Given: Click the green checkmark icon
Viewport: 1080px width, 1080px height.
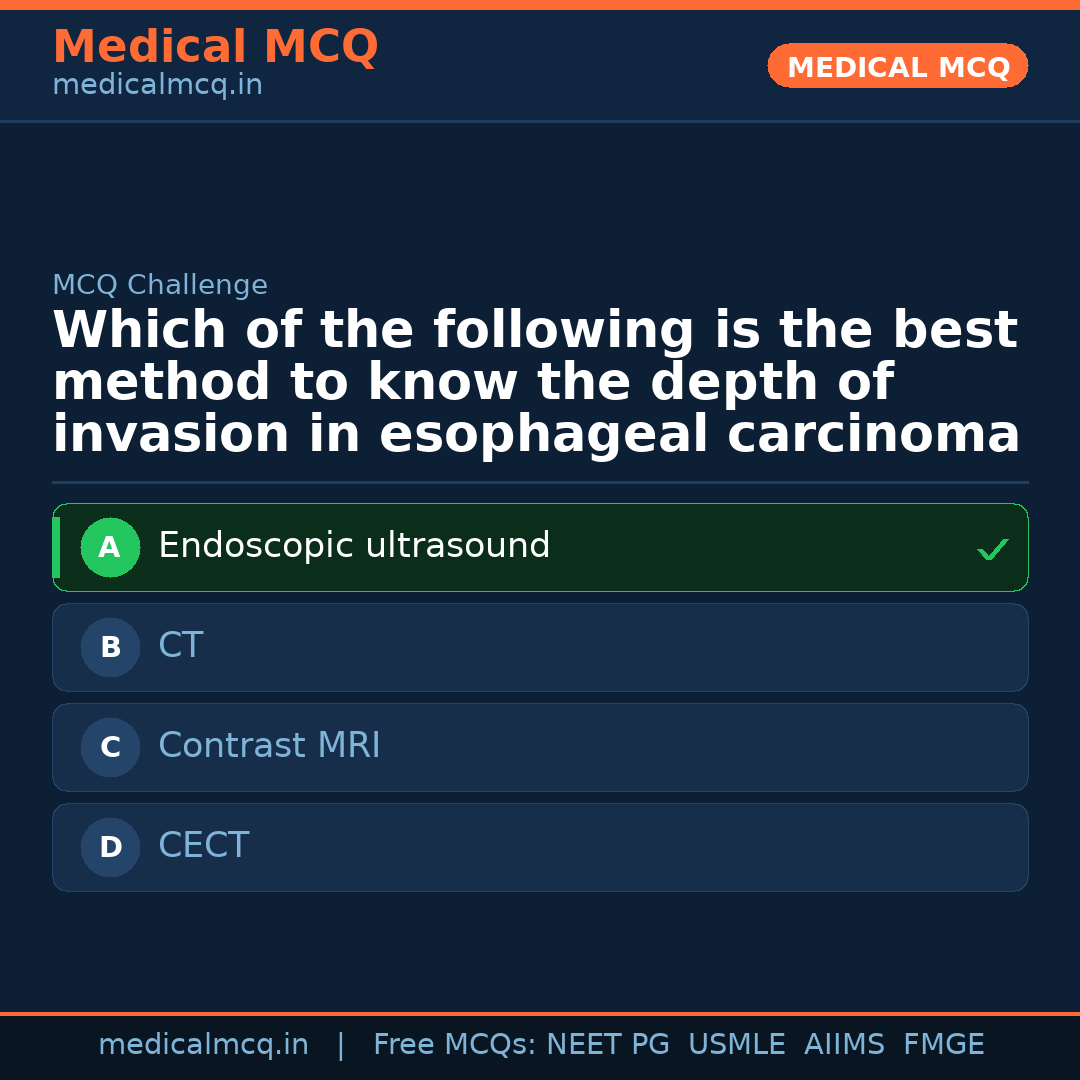Looking at the screenshot, I should [x=992, y=549].
